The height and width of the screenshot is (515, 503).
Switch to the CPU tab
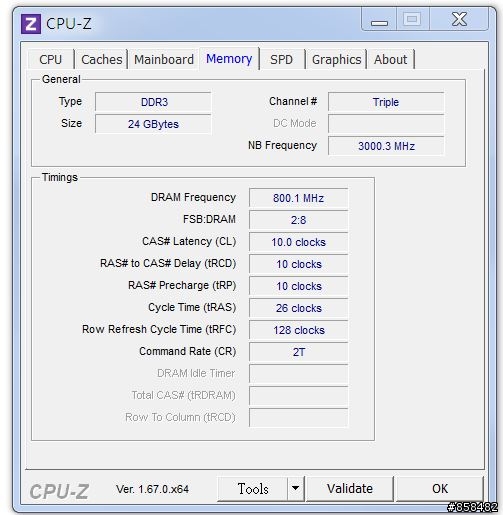(51, 60)
